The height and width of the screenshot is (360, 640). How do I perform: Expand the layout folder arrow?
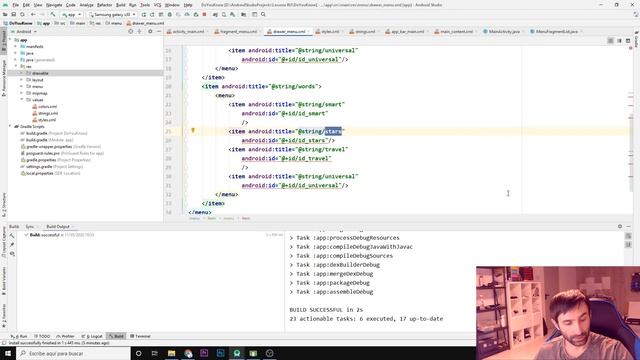point(22,80)
